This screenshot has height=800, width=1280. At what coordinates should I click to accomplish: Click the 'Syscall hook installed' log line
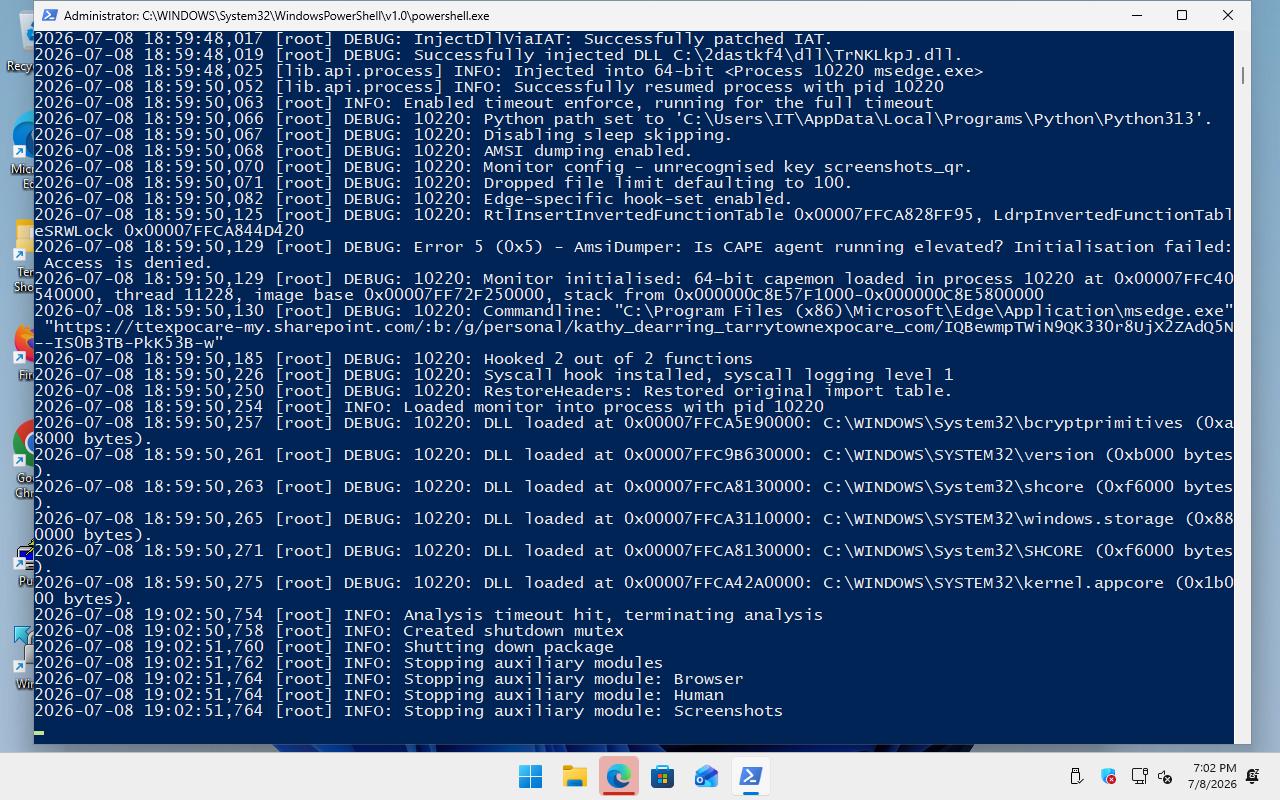493,375
